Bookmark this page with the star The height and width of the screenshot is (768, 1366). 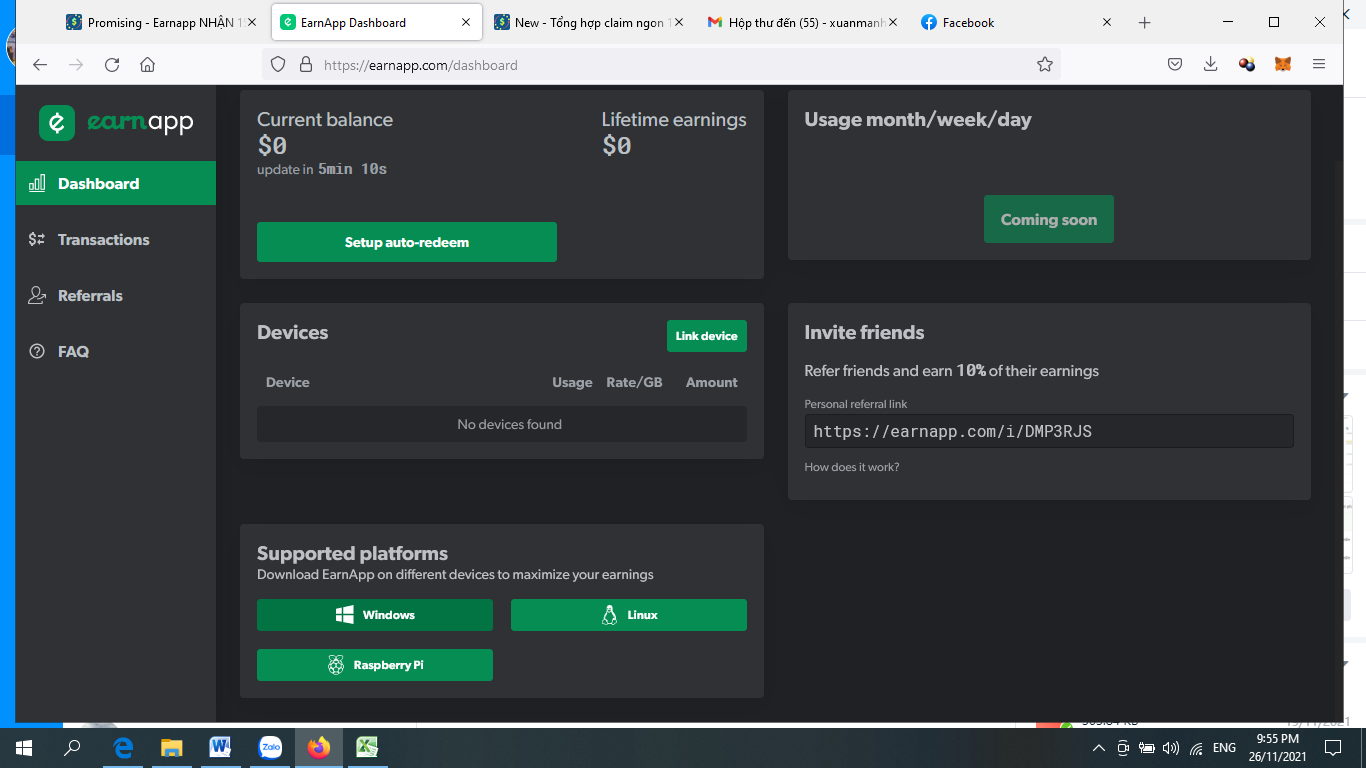1045,65
